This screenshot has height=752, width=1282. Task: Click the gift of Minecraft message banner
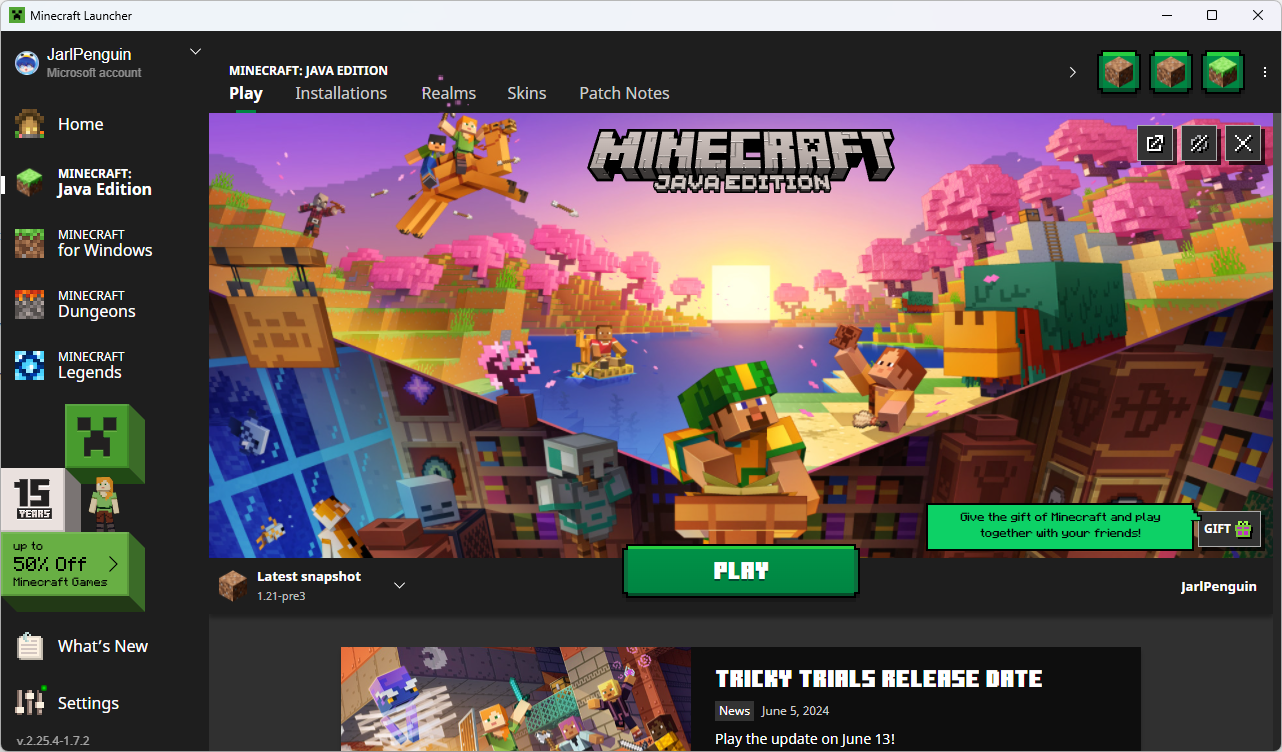click(1061, 526)
